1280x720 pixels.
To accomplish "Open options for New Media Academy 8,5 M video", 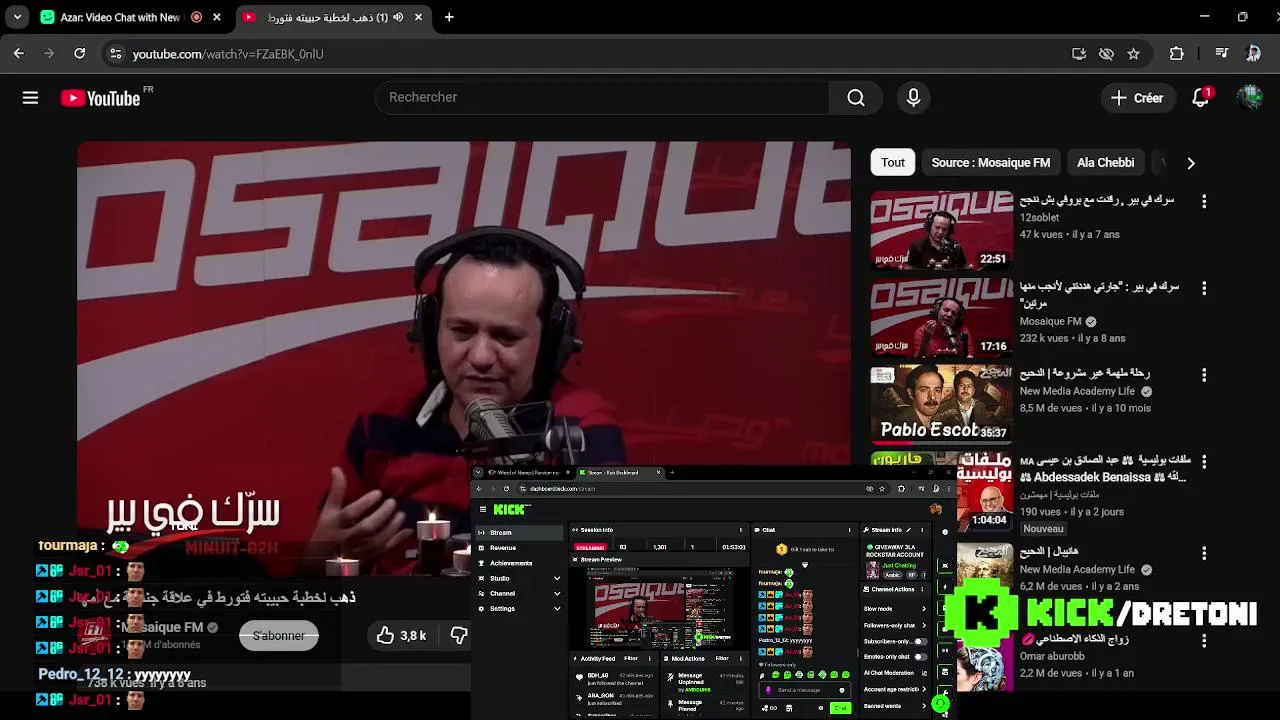I will (1204, 375).
